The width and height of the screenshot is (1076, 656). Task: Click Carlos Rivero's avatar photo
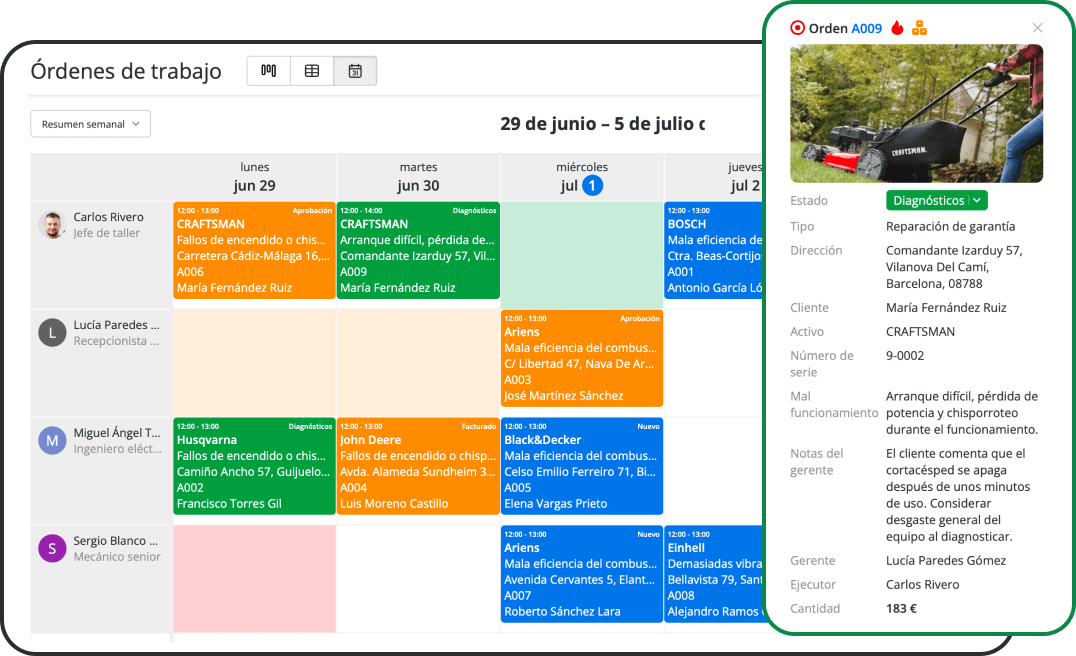[52, 225]
